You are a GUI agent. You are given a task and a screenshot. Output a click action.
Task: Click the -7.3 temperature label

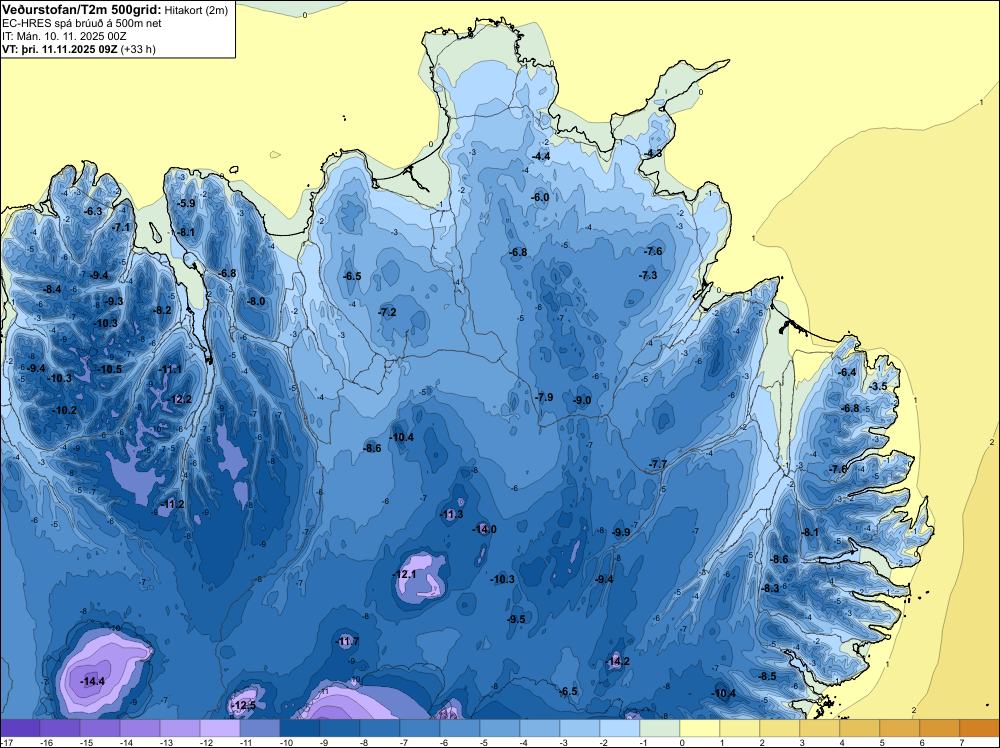(648, 275)
